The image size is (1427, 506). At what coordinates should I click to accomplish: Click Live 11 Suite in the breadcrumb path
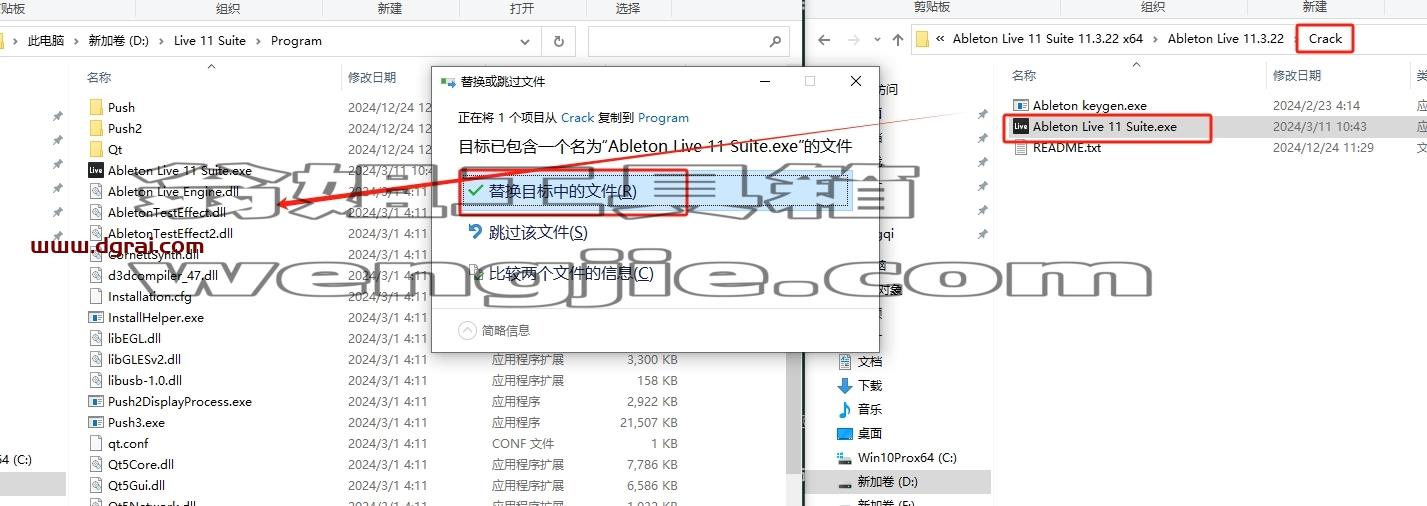tap(210, 41)
